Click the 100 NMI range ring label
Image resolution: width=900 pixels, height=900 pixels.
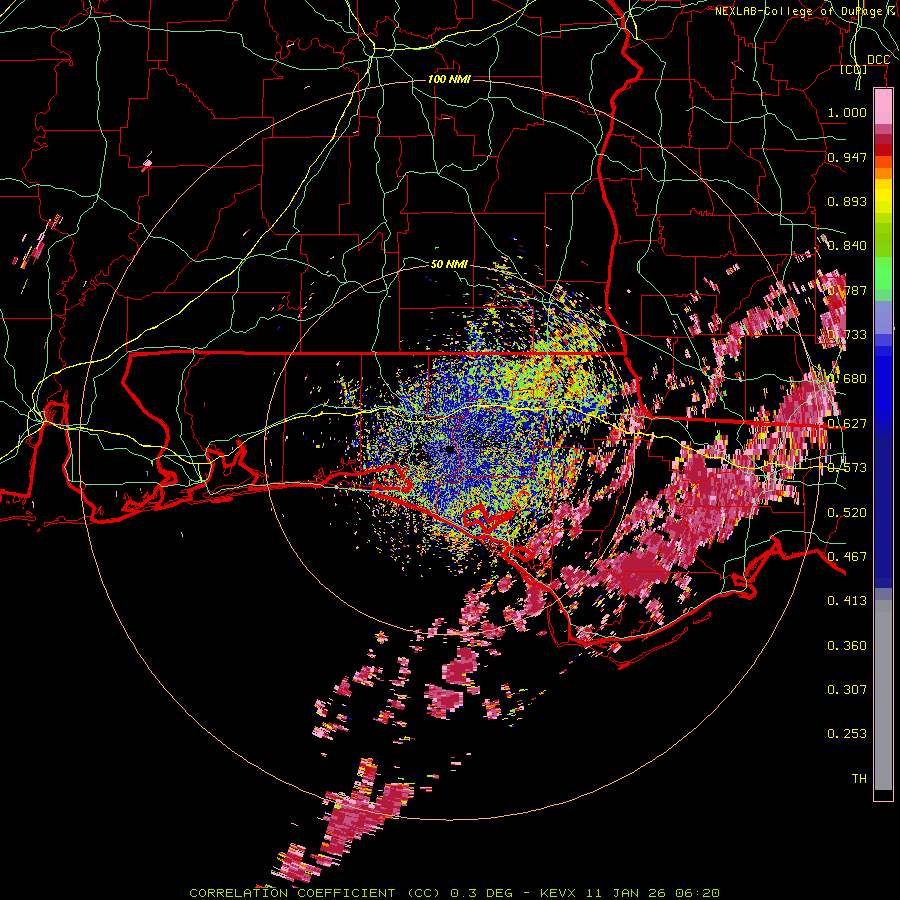449,79
